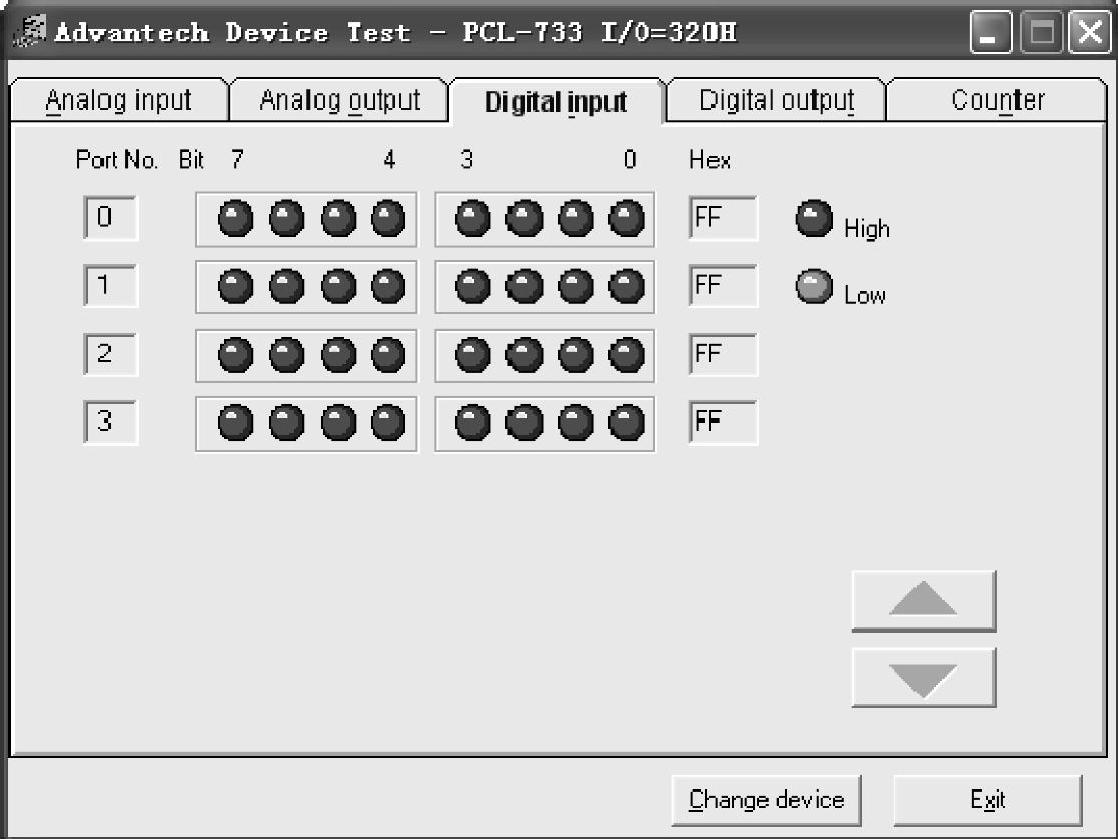The height and width of the screenshot is (839, 1118).
Task: Click the down arrow port scroll button
Action: tap(923, 677)
